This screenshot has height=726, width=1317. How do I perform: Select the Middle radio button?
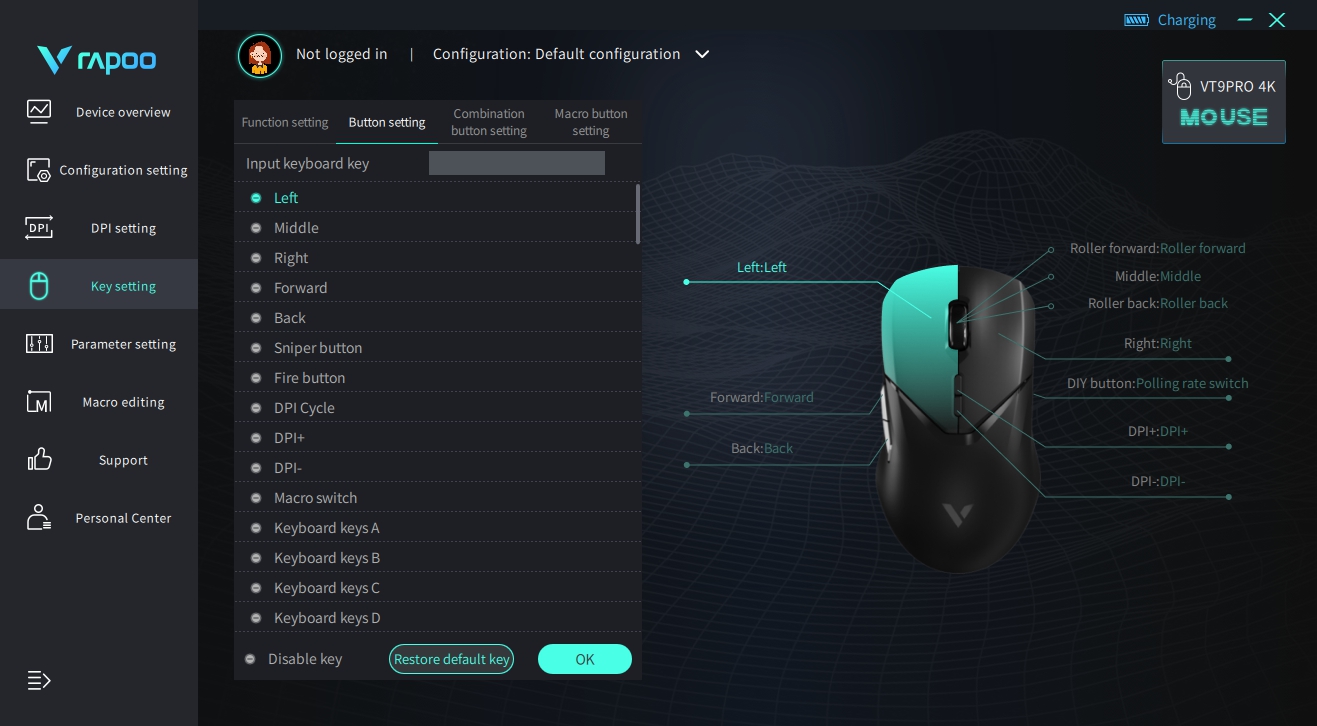[256, 228]
